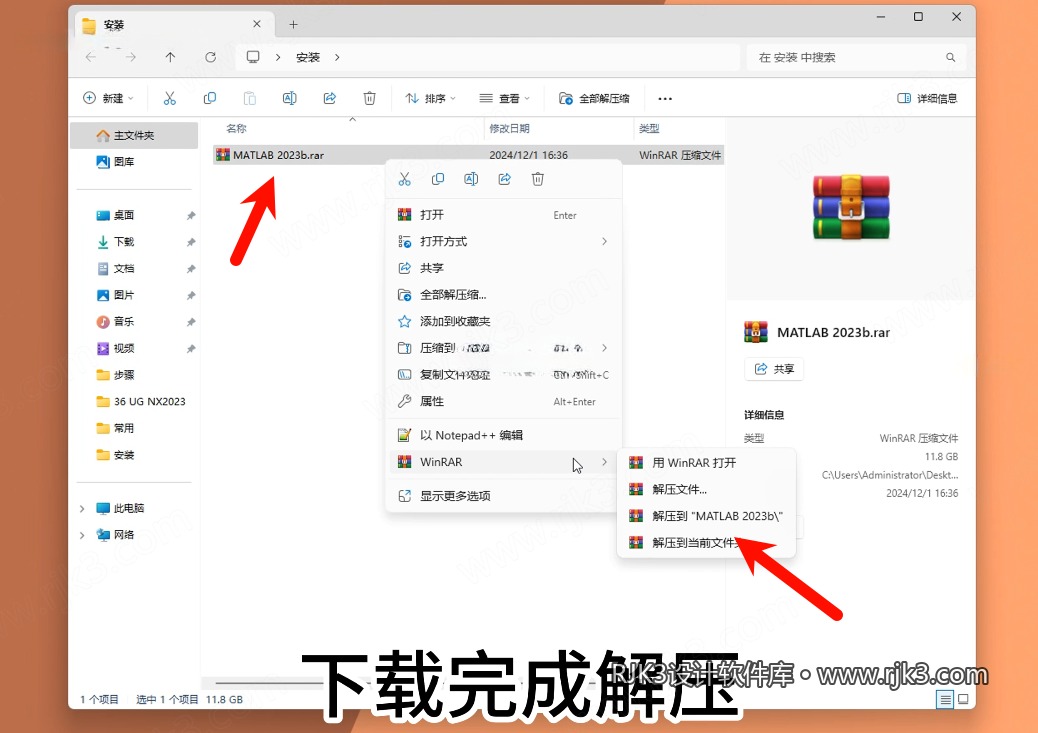Open 36 UG NX2023 folder in sidebar
The image size is (1038, 733).
click(134, 401)
